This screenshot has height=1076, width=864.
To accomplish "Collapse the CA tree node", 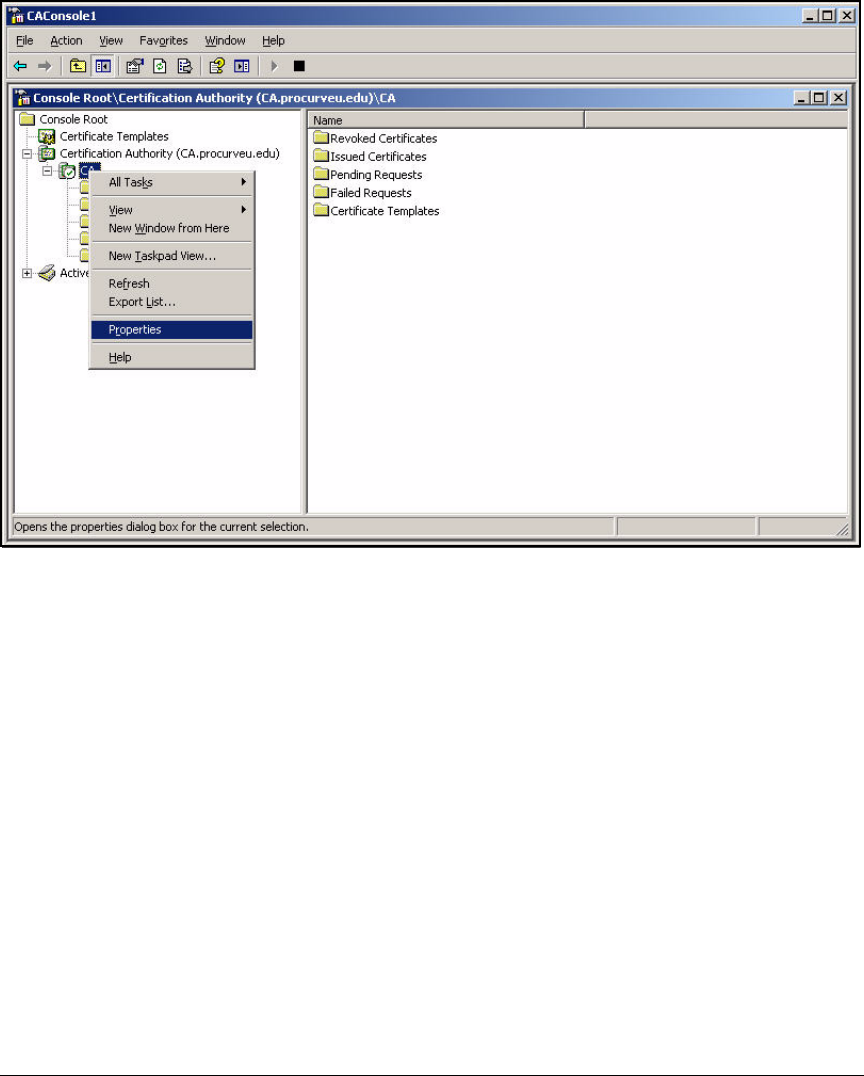I will tap(47, 171).
